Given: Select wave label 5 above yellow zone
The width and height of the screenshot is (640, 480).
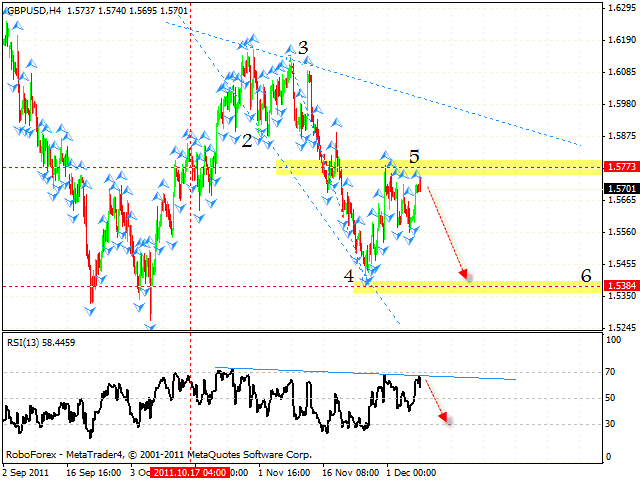Looking at the screenshot, I should [414, 156].
